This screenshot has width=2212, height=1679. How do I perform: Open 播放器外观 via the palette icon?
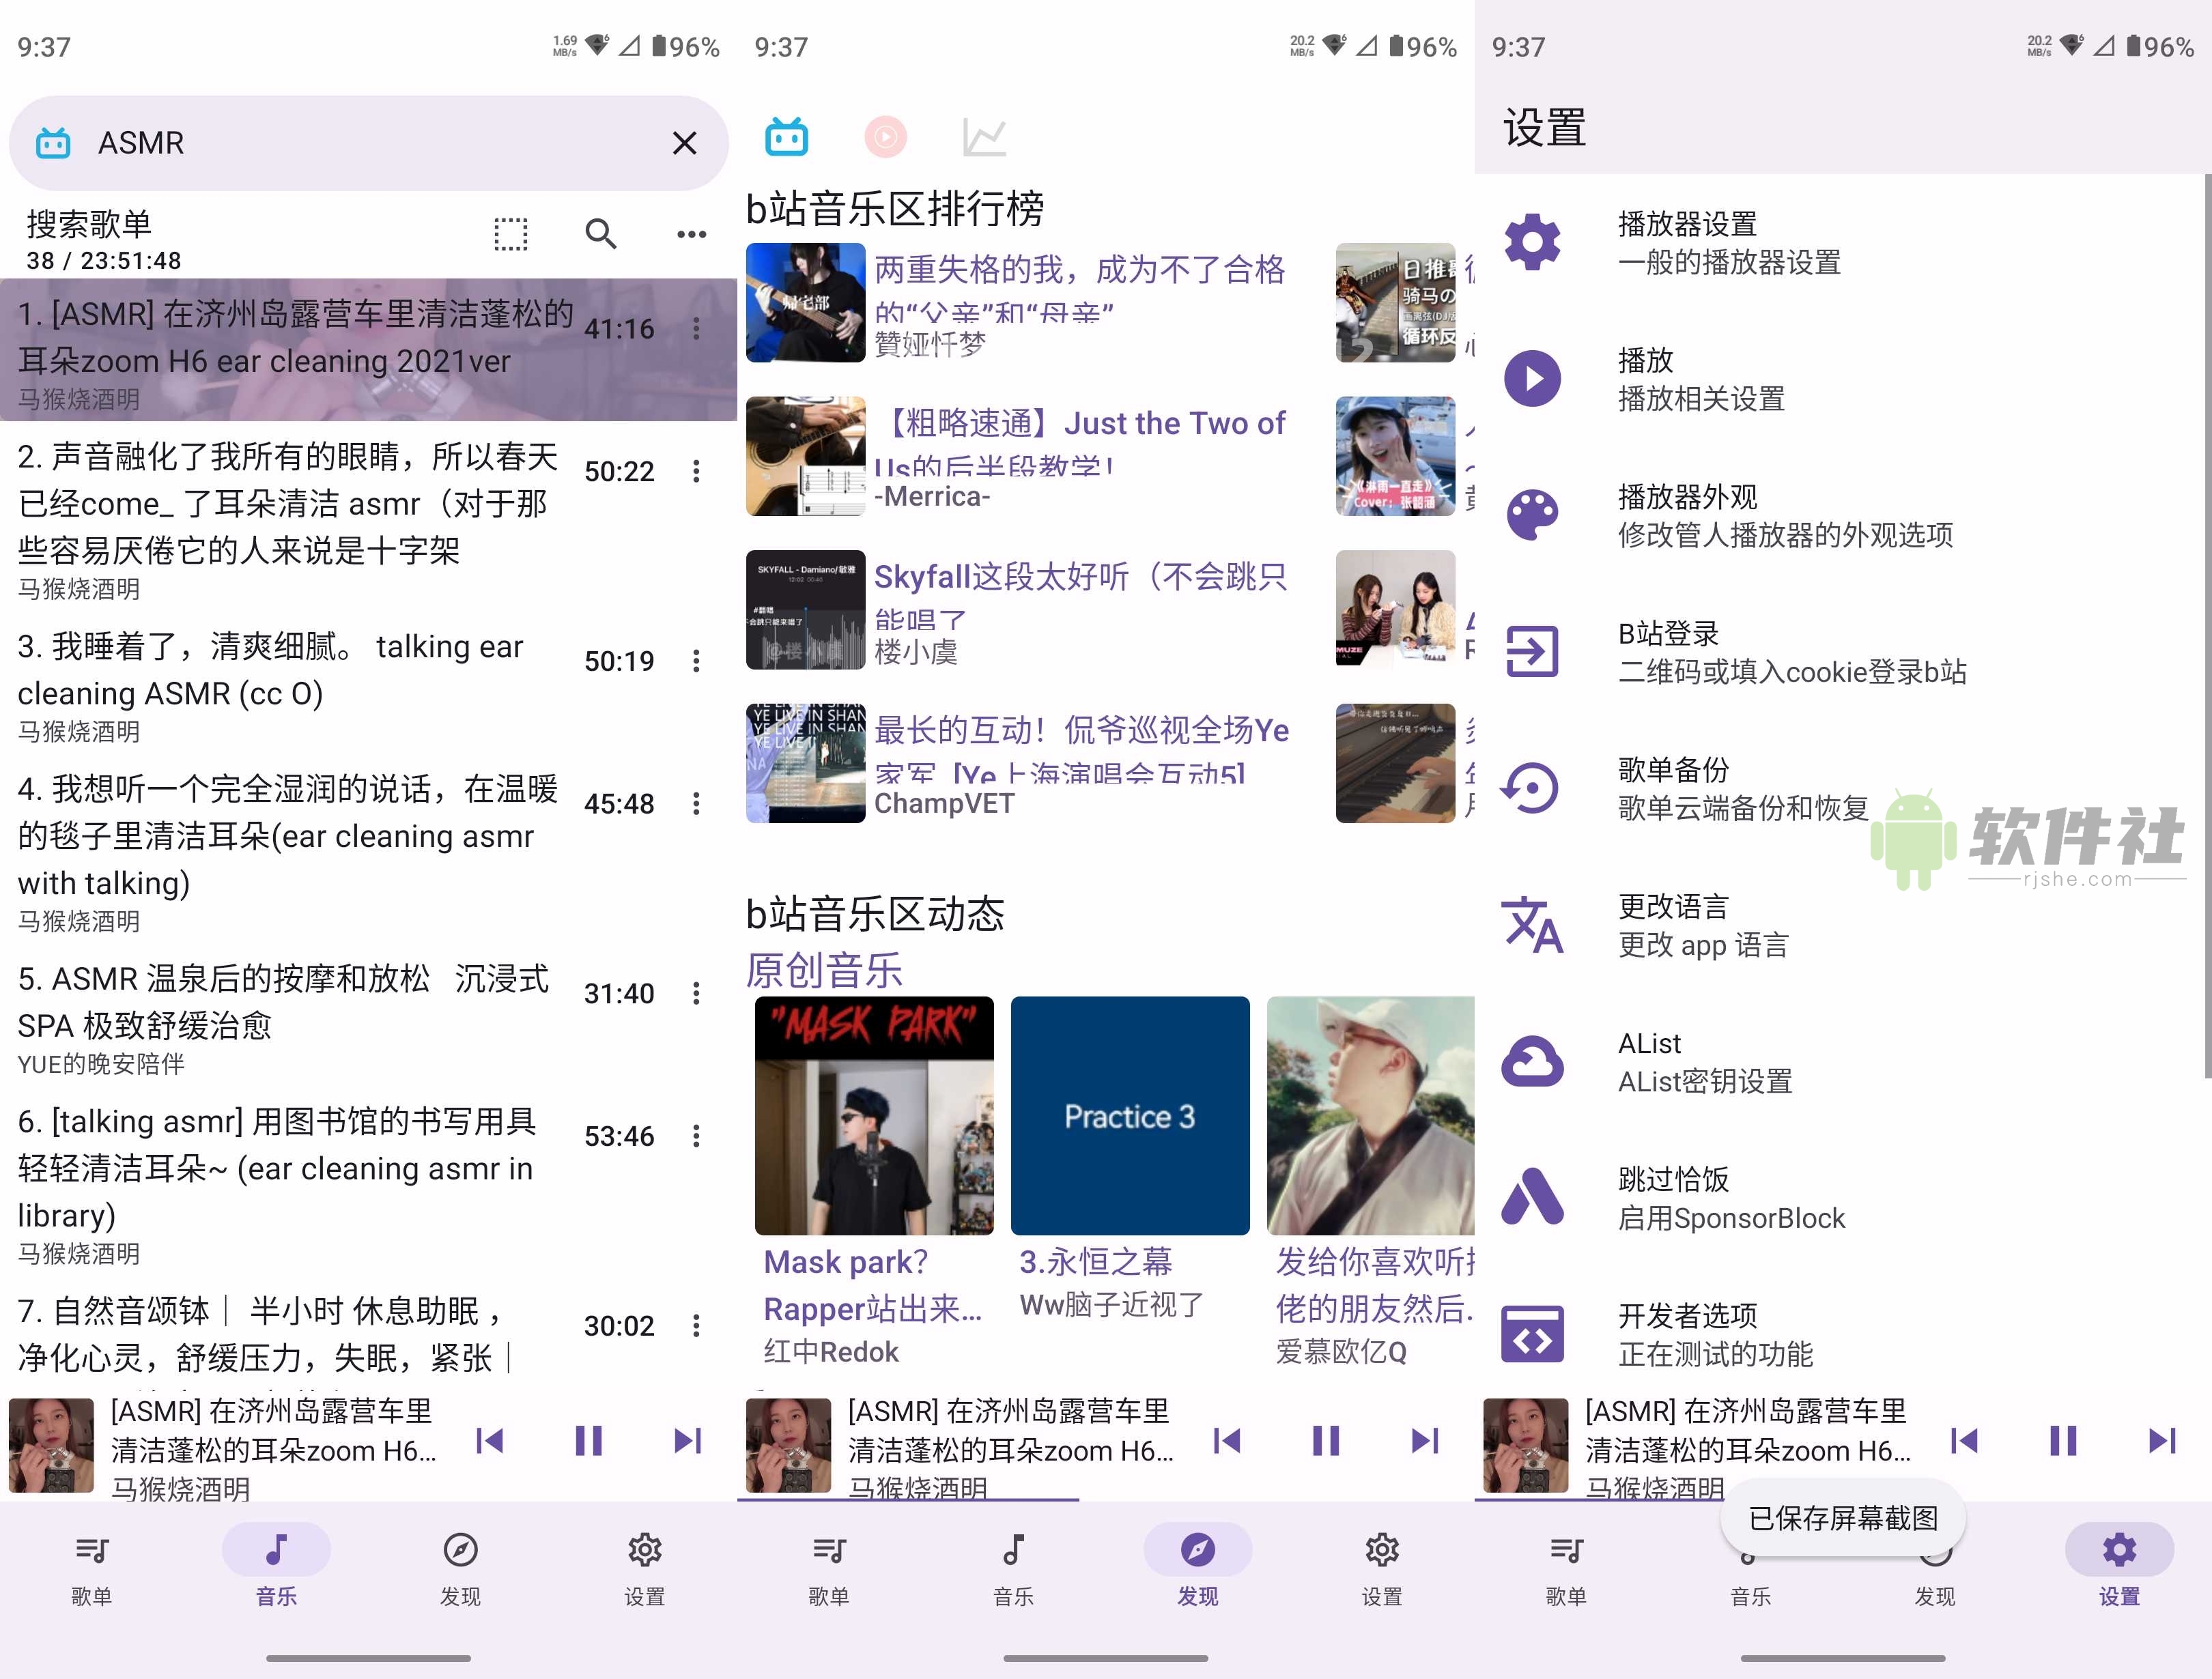[x=1533, y=515]
